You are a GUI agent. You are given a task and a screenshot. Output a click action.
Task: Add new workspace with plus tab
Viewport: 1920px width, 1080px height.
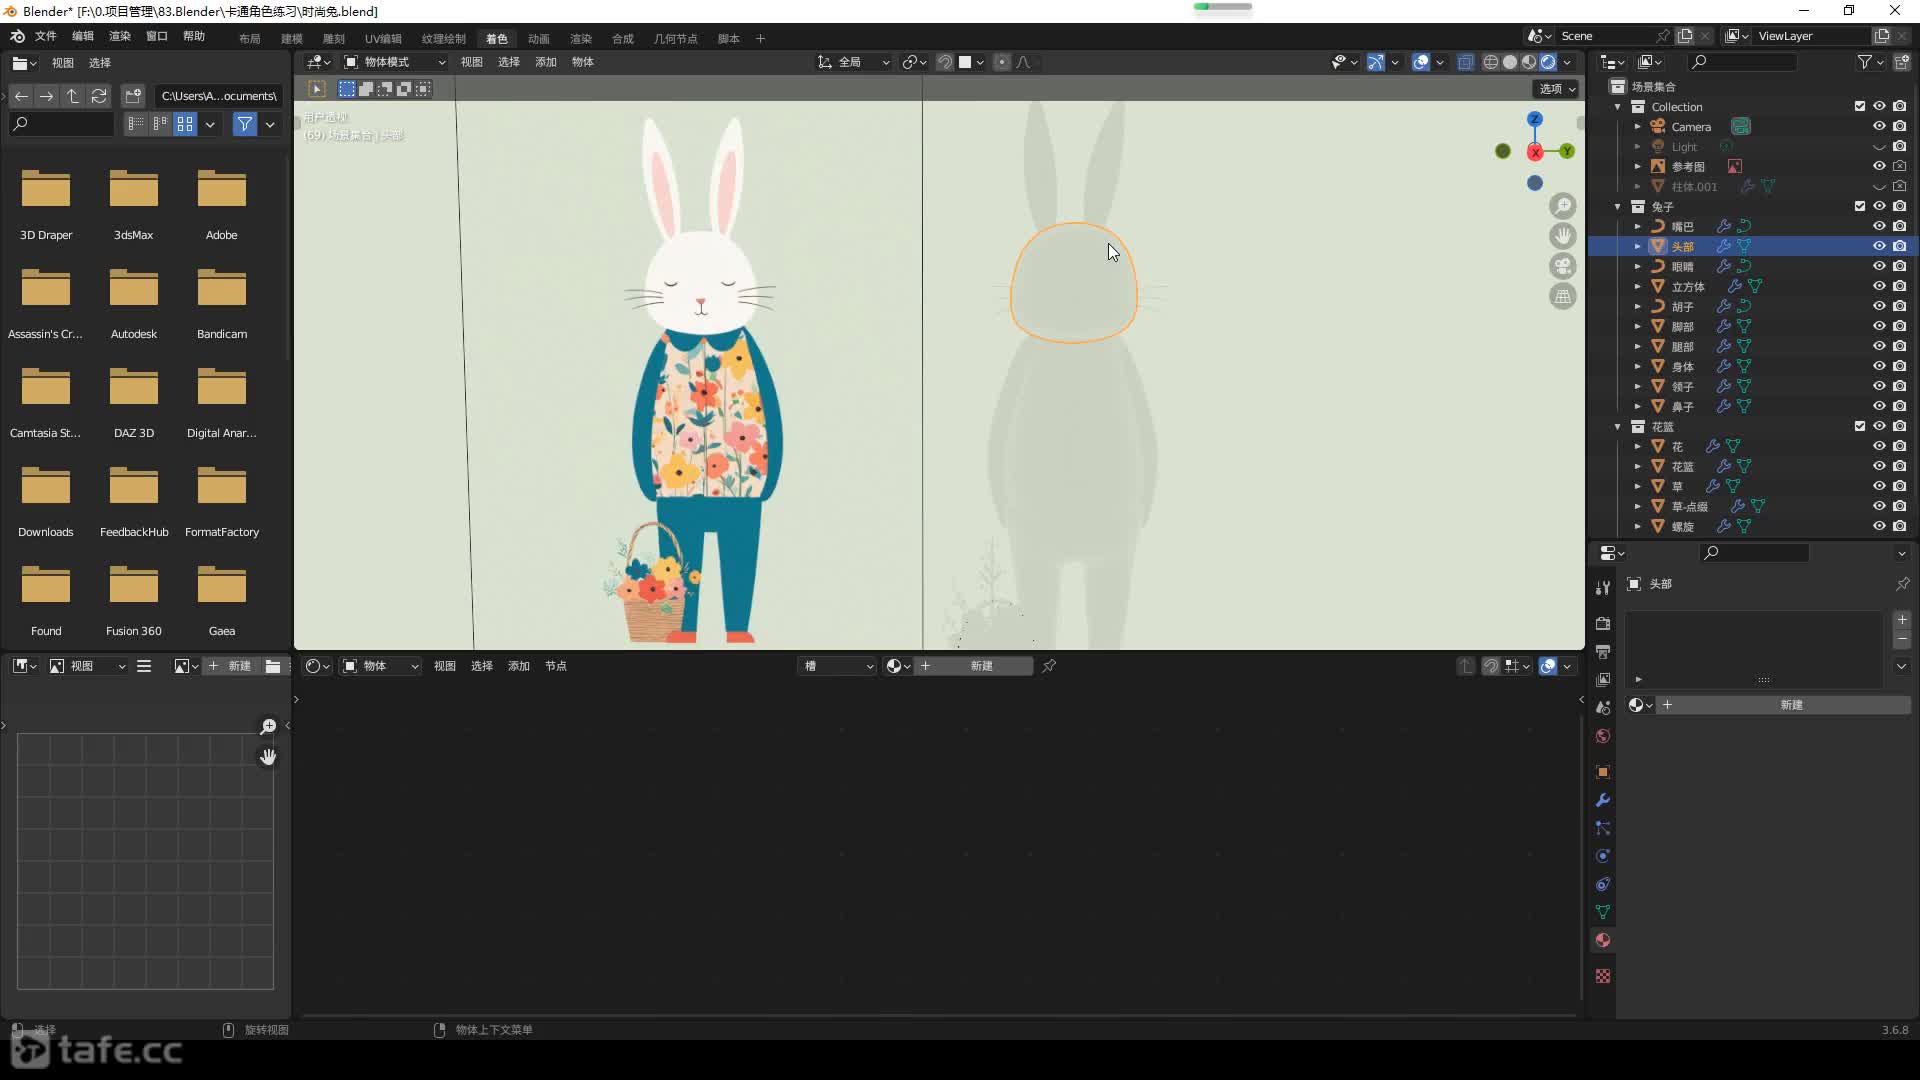[x=760, y=38]
